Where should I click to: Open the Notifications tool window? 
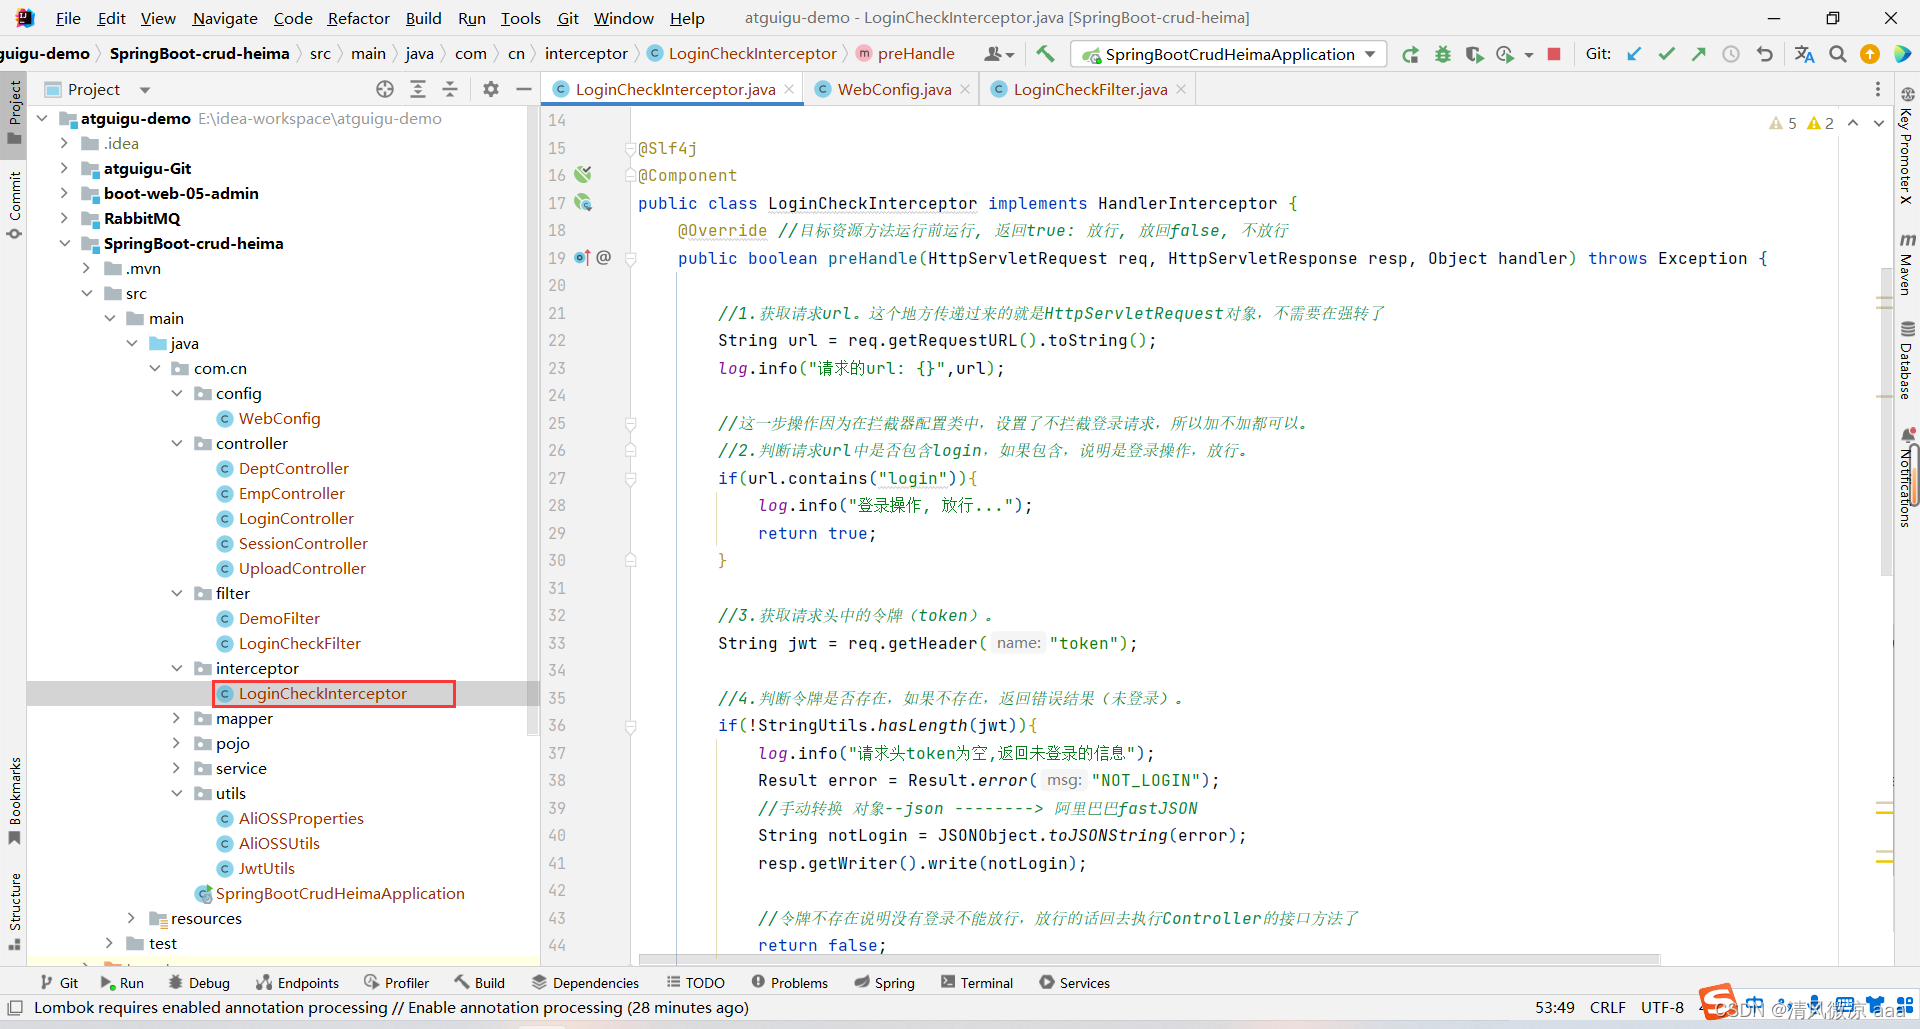pyautogui.click(x=1907, y=478)
